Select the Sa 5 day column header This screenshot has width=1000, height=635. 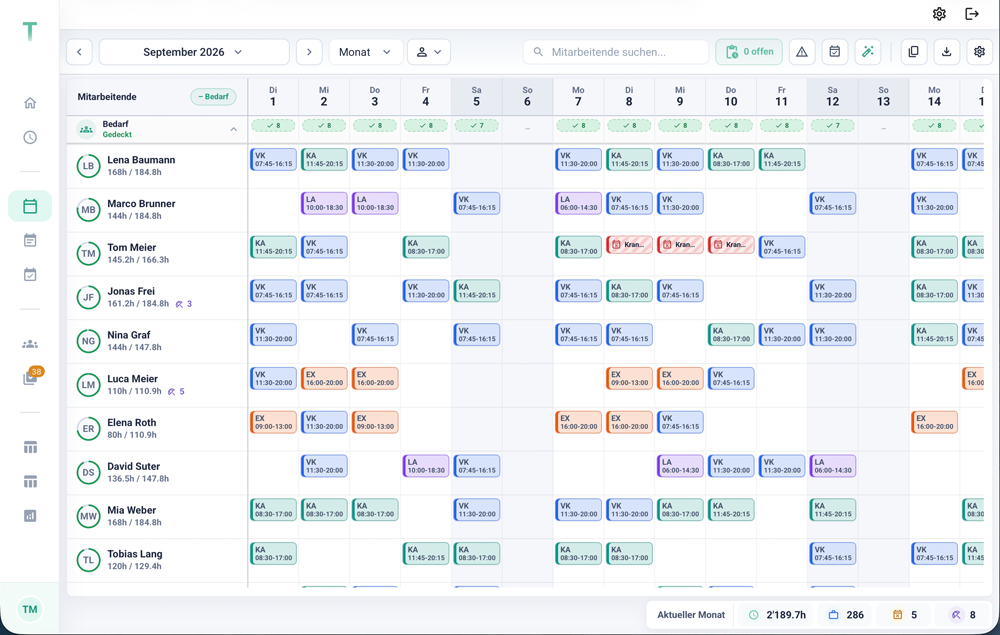point(476,96)
